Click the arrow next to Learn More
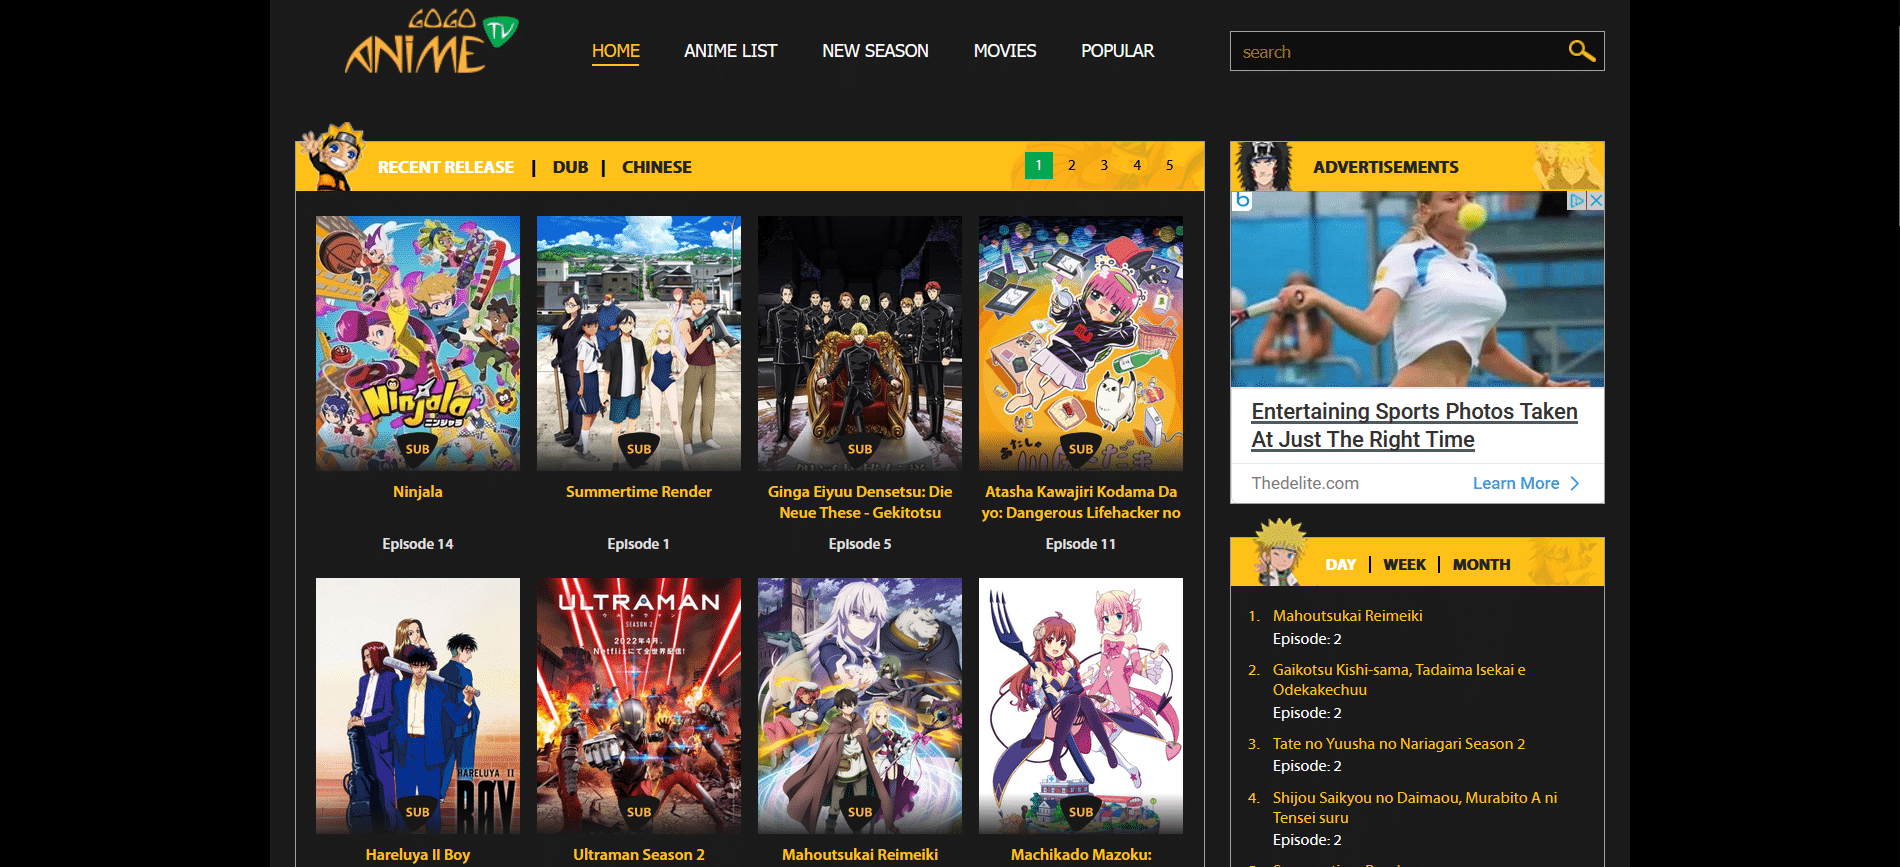This screenshot has width=1900, height=867. click(1575, 483)
